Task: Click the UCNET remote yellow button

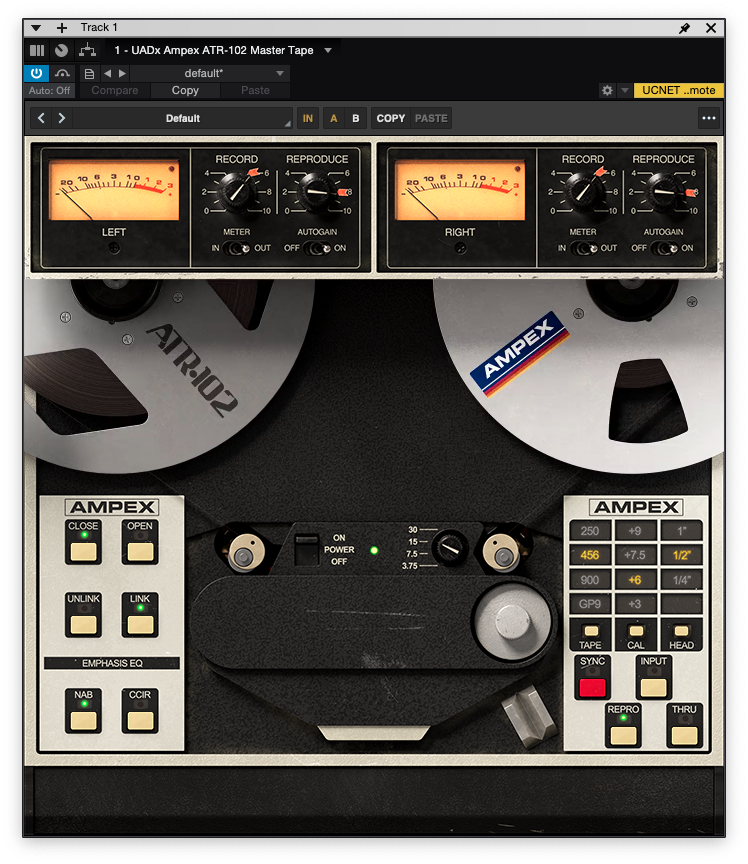Action: coord(679,90)
